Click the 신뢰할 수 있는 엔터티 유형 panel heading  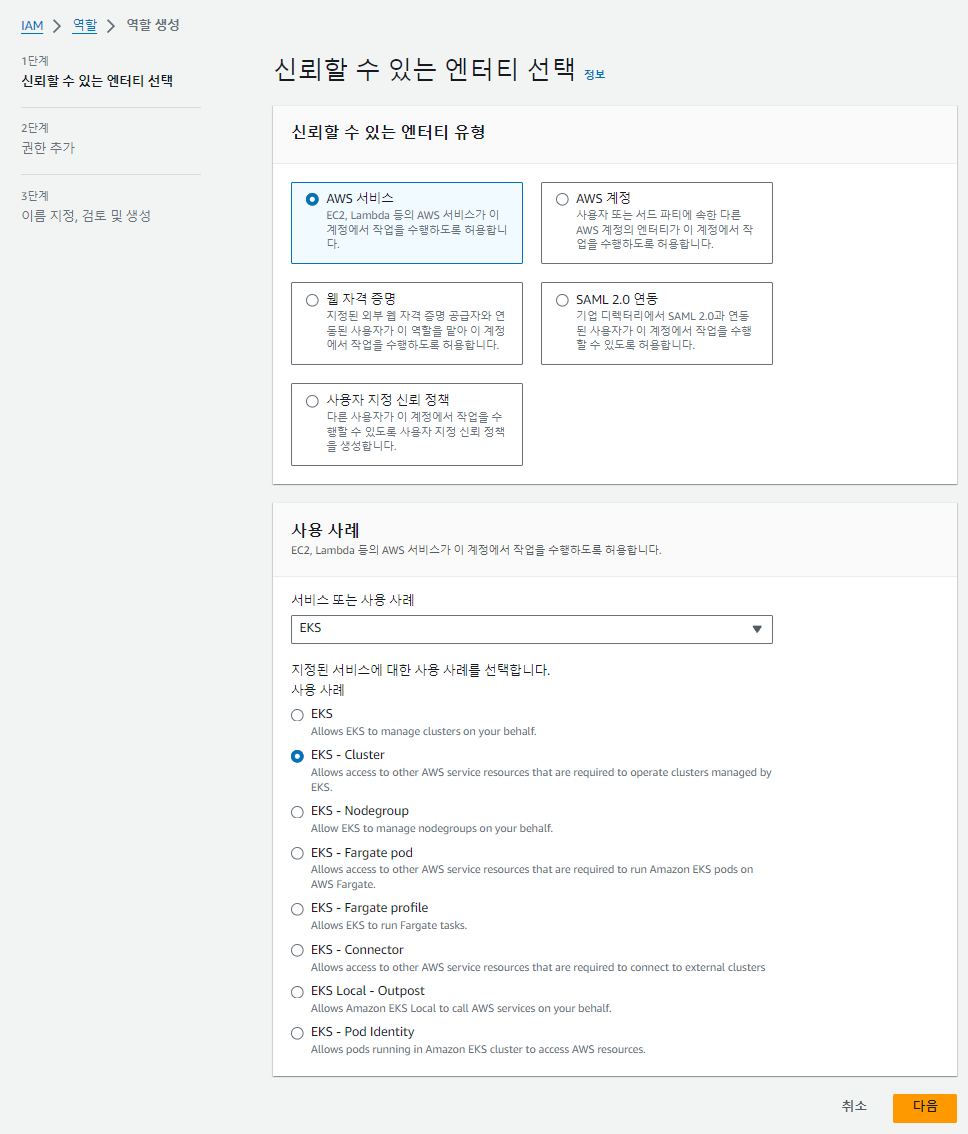click(x=388, y=132)
